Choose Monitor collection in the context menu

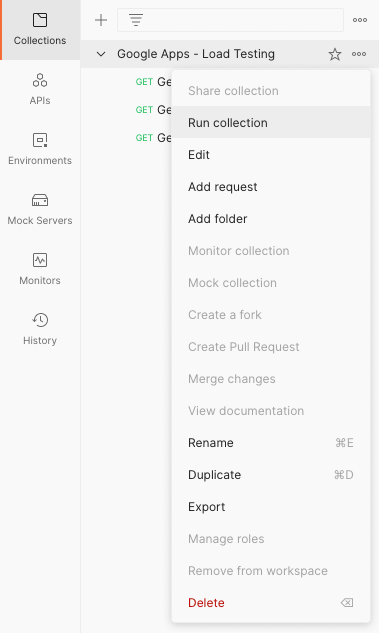[x=271, y=251]
